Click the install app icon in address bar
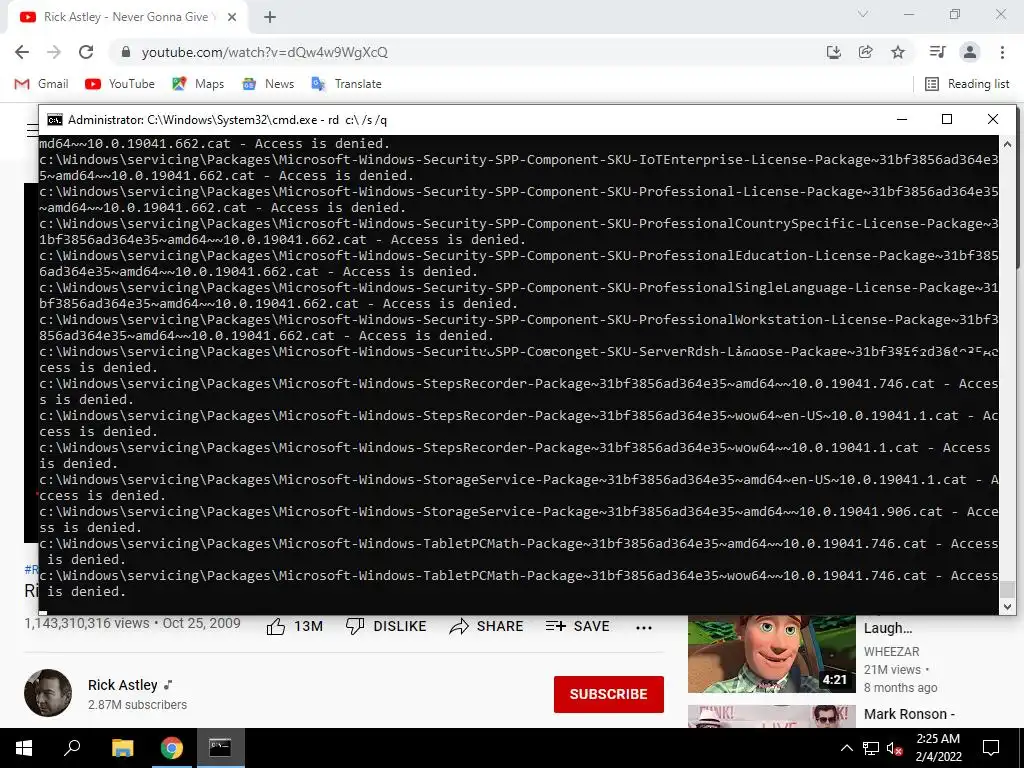This screenshot has width=1024, height=768. point(834,52)
